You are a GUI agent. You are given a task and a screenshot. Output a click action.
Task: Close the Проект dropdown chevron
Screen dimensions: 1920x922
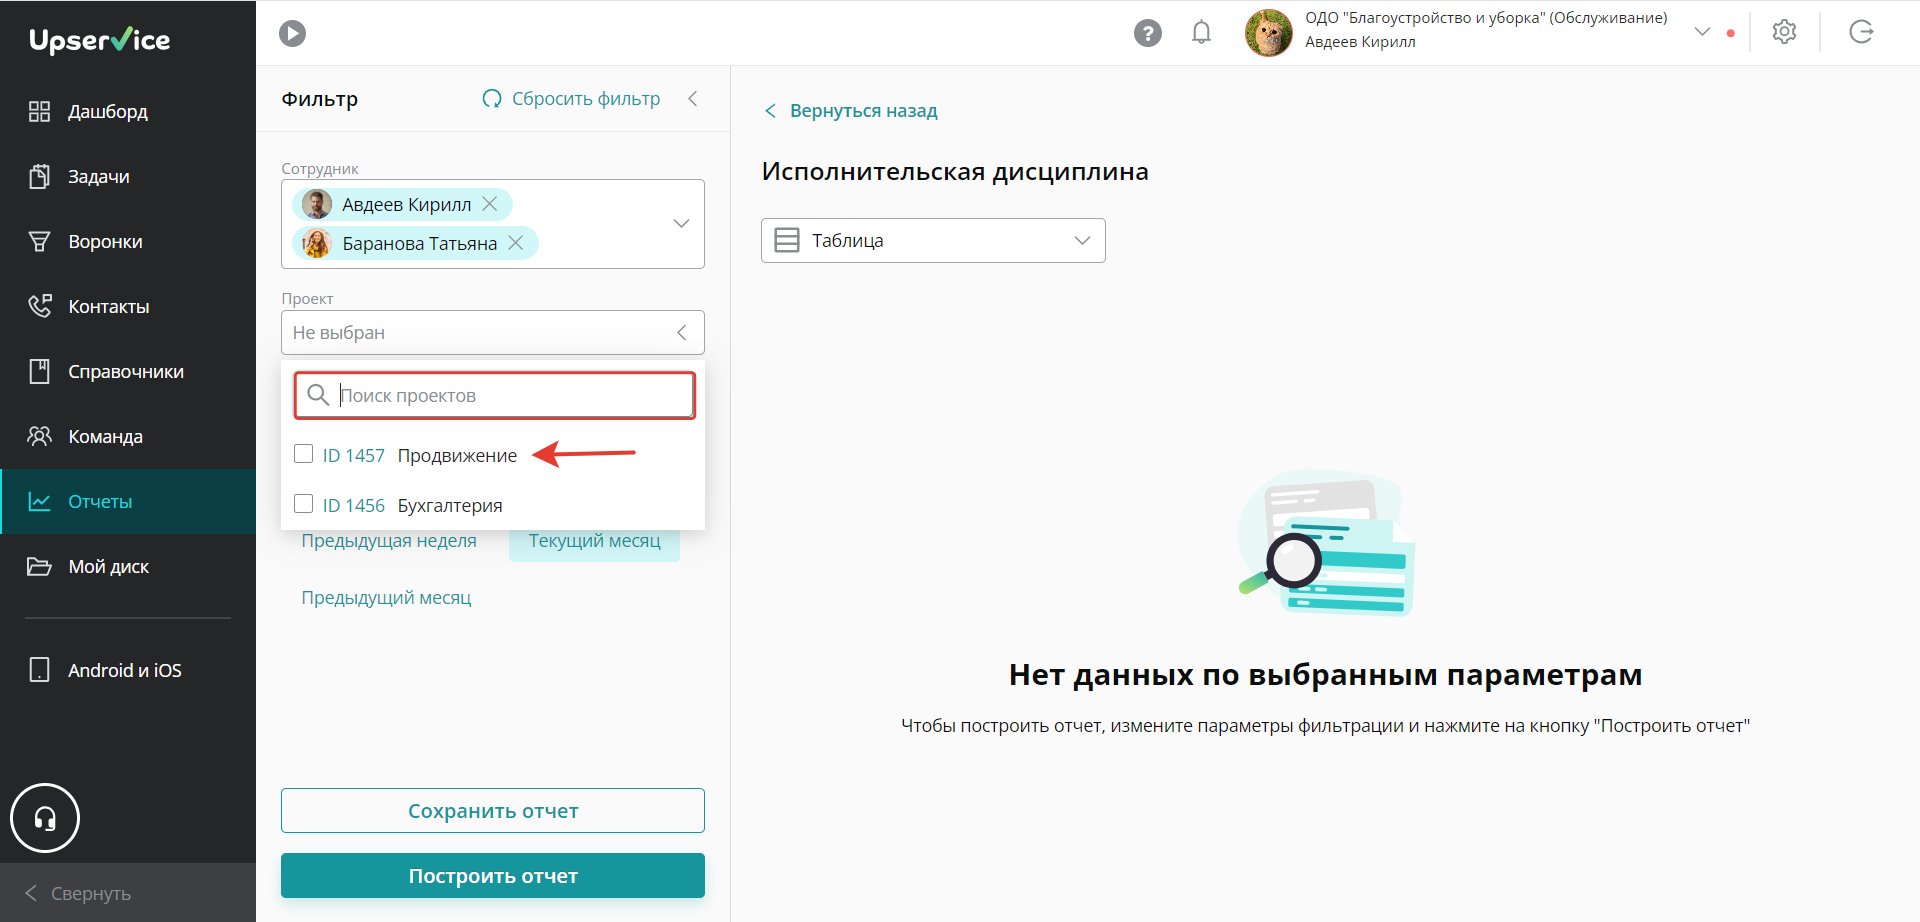pyautogui.click(x=681, y=332)
